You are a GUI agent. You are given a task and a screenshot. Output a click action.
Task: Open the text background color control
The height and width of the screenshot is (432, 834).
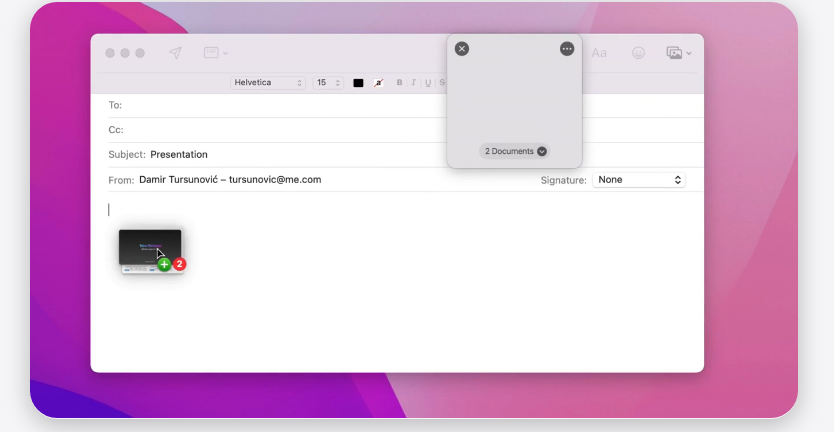[x=378, y=83]
